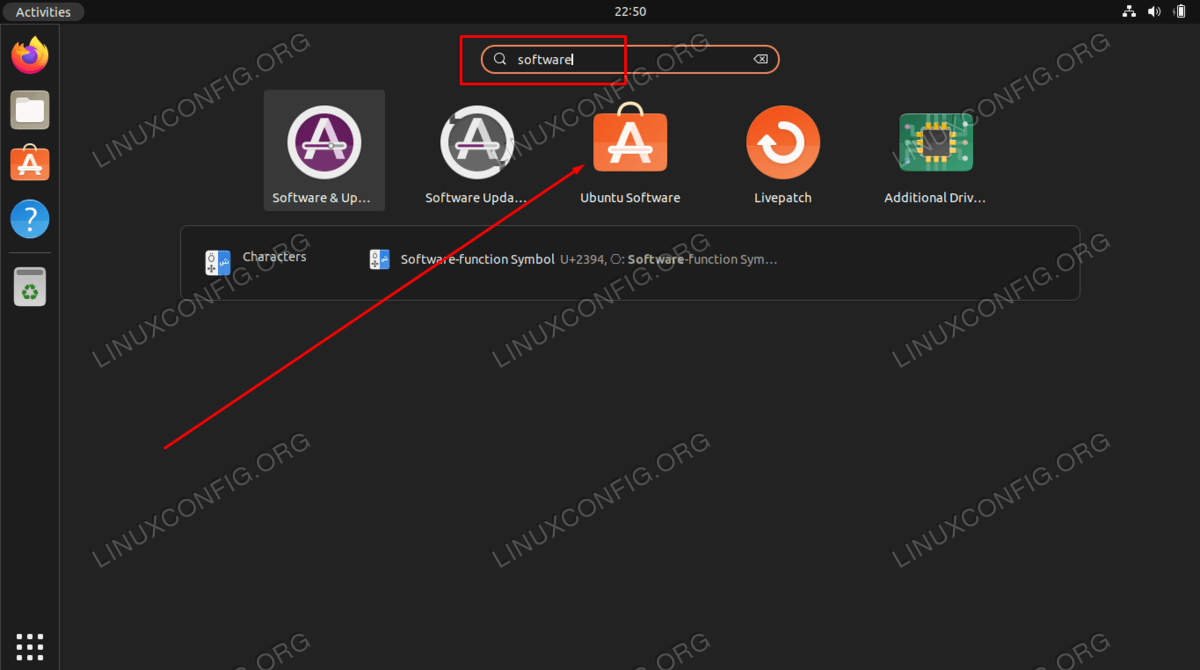
Task: Focus the search field containing software
Action: [630, 59]
